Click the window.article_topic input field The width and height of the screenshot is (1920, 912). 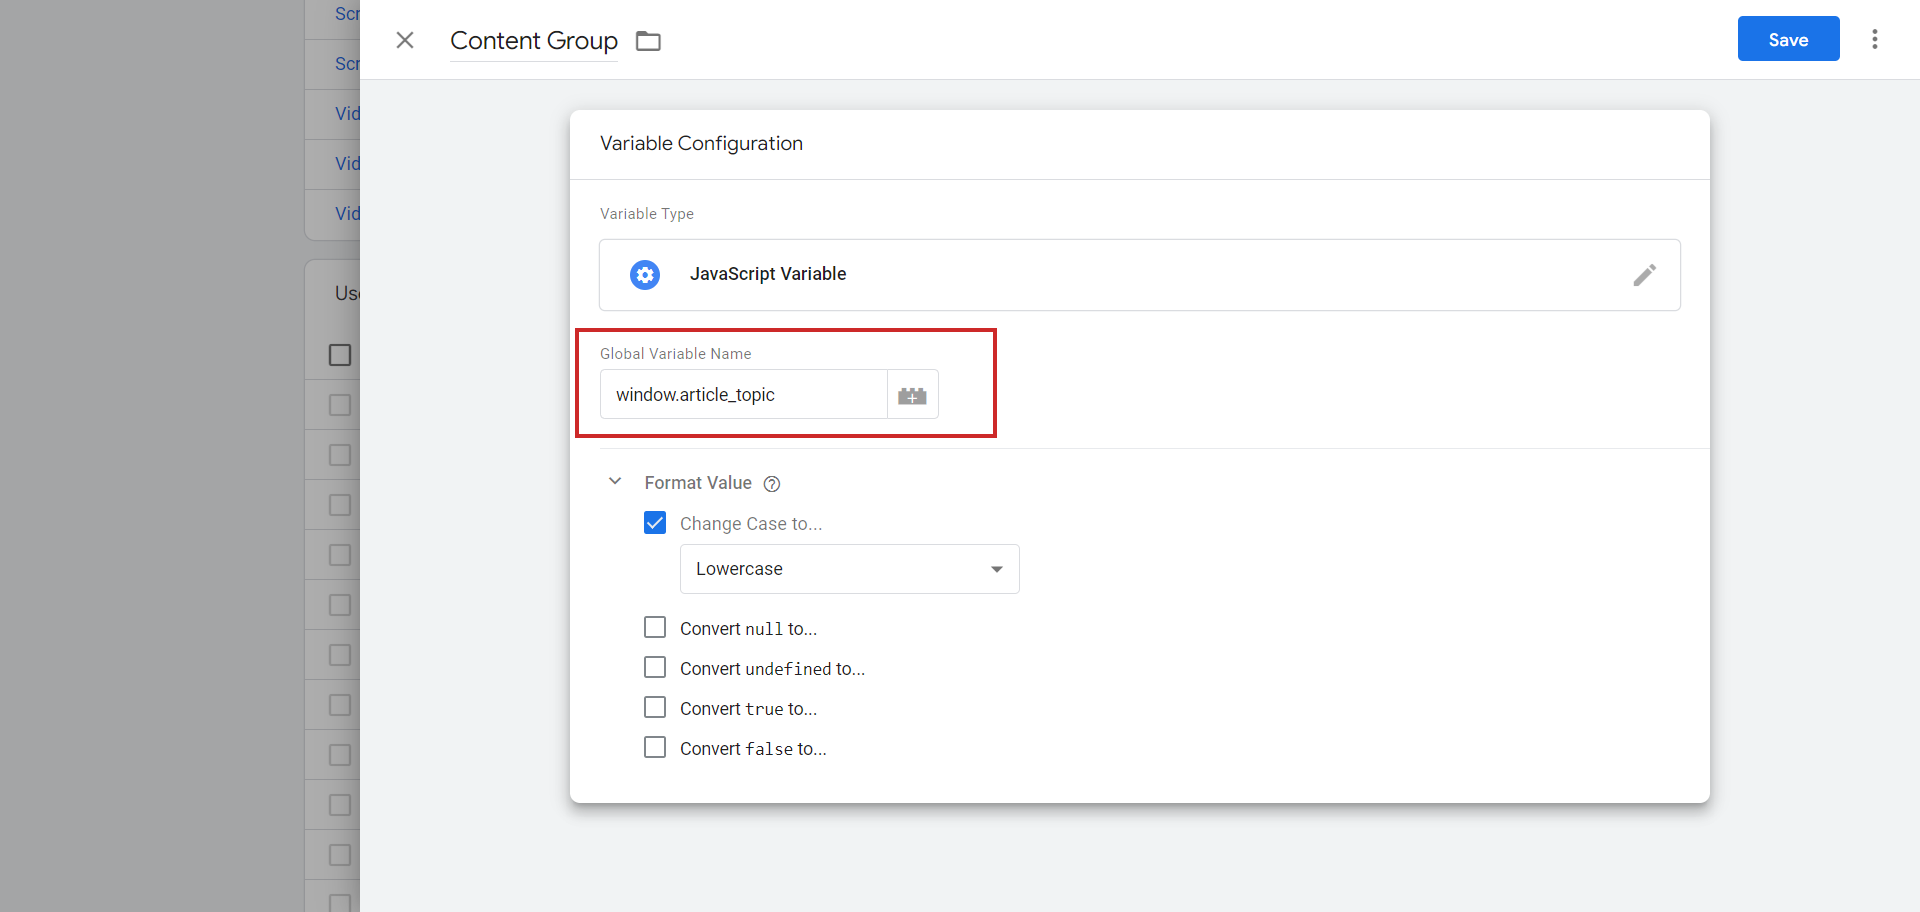[745, 394]
